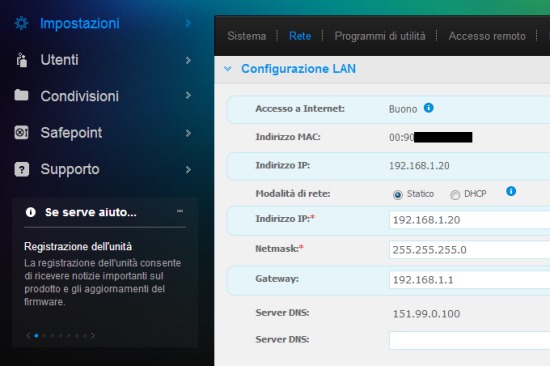Viewport: 550px width, 366px height.
Task: Expand the Safepoint menu arrow
Action: coord(188,133)
